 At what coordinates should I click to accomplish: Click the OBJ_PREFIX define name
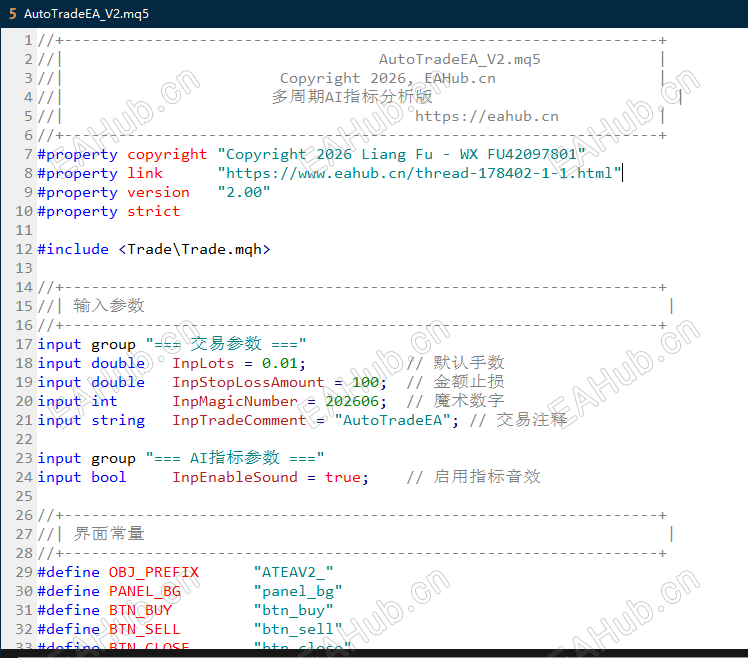[154, 572]
